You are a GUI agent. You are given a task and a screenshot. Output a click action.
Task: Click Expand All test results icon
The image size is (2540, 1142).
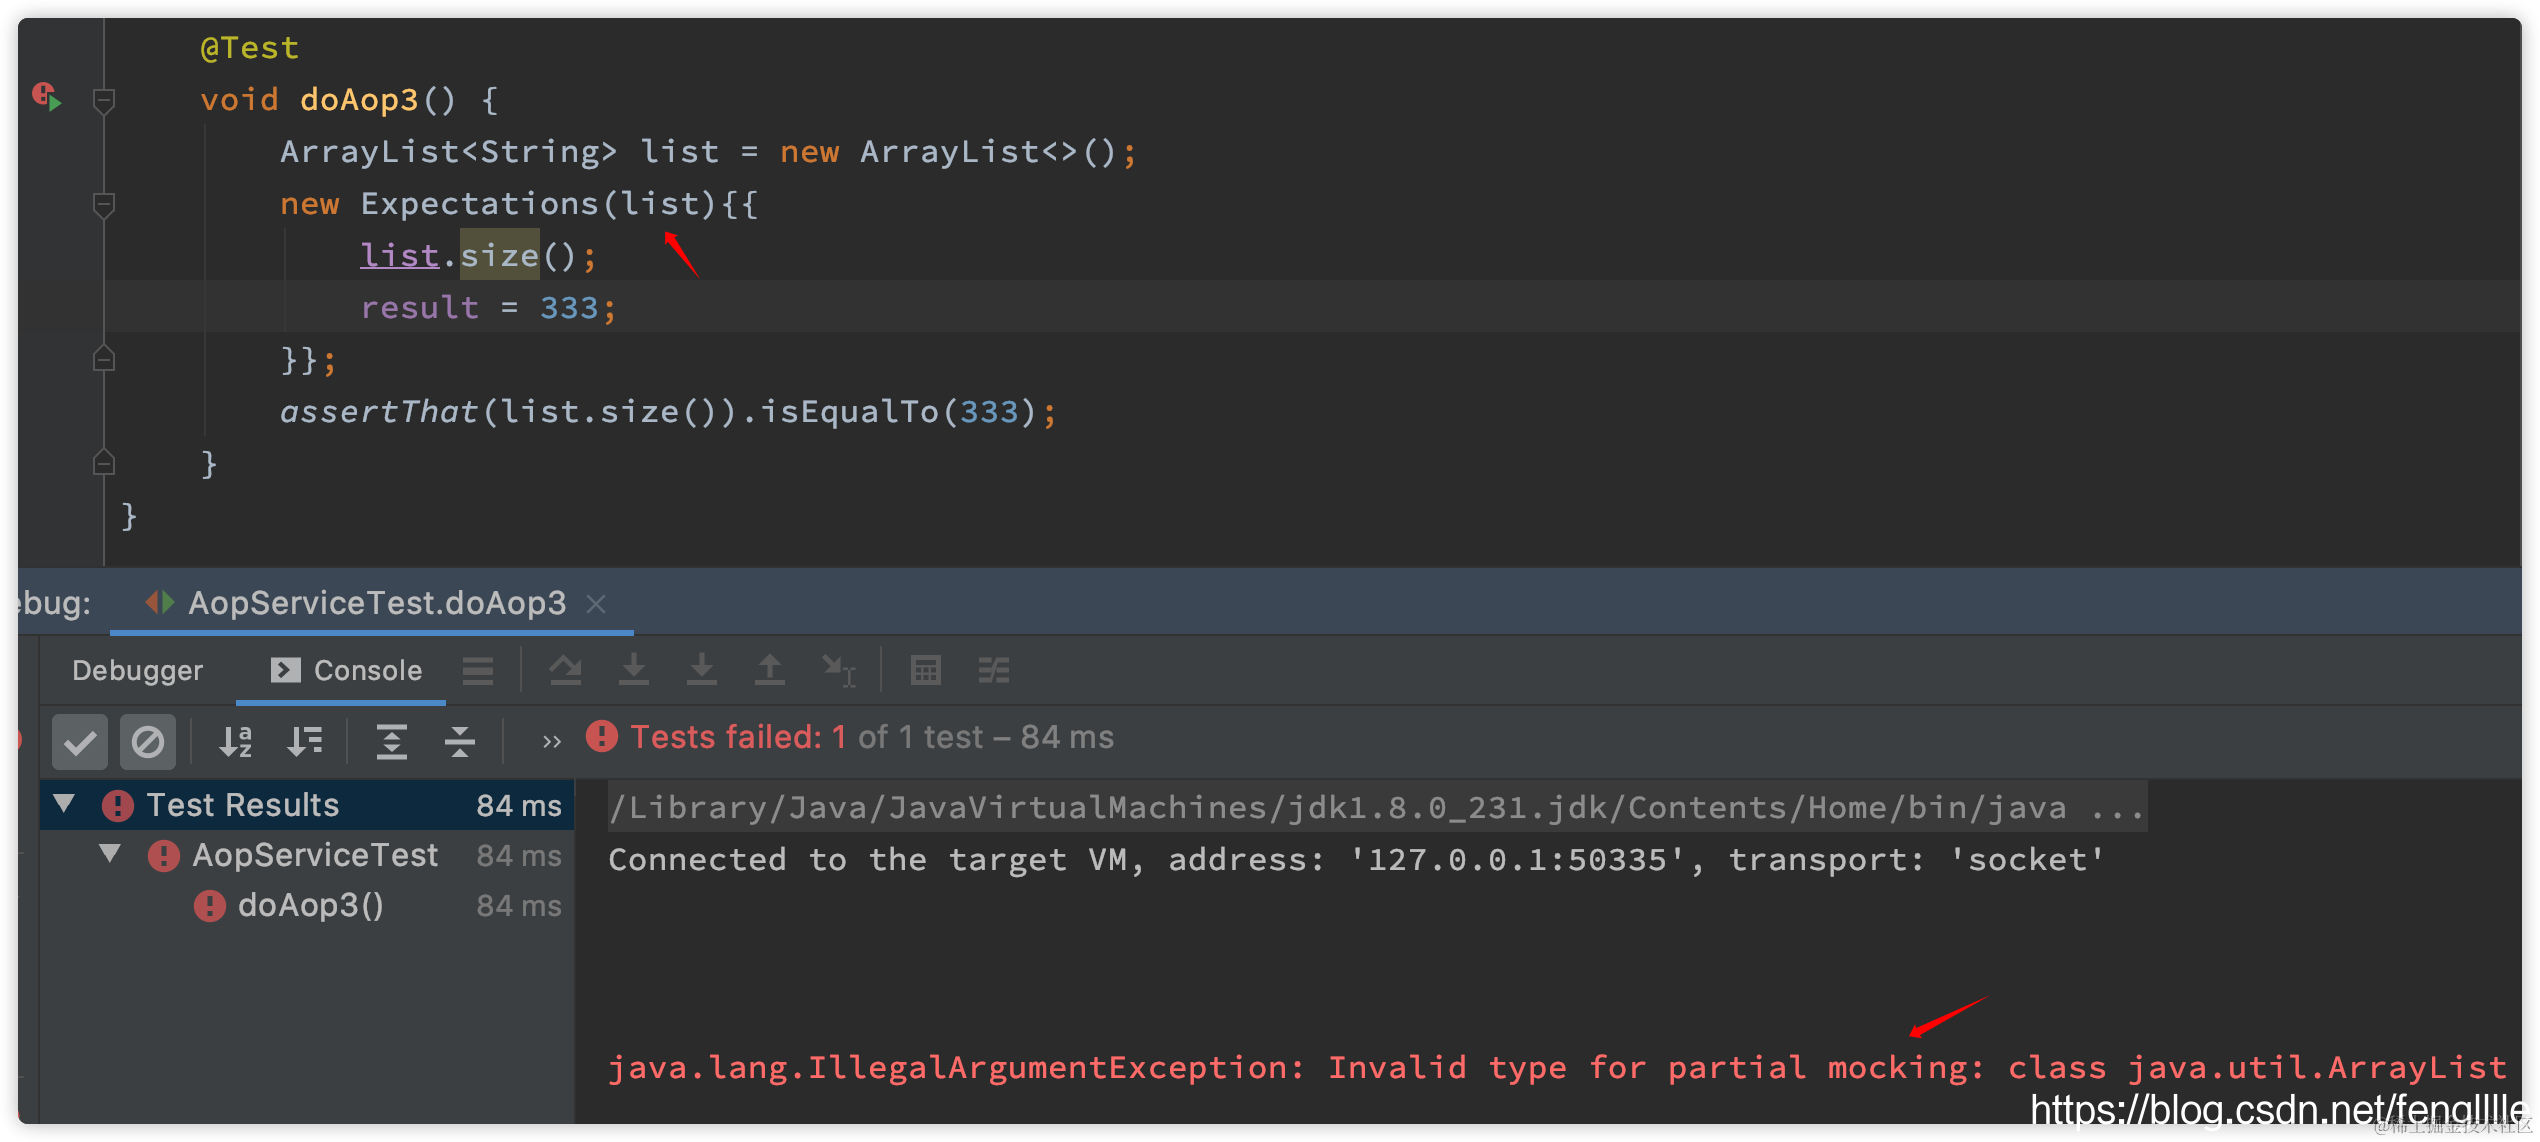click(391, 741)
